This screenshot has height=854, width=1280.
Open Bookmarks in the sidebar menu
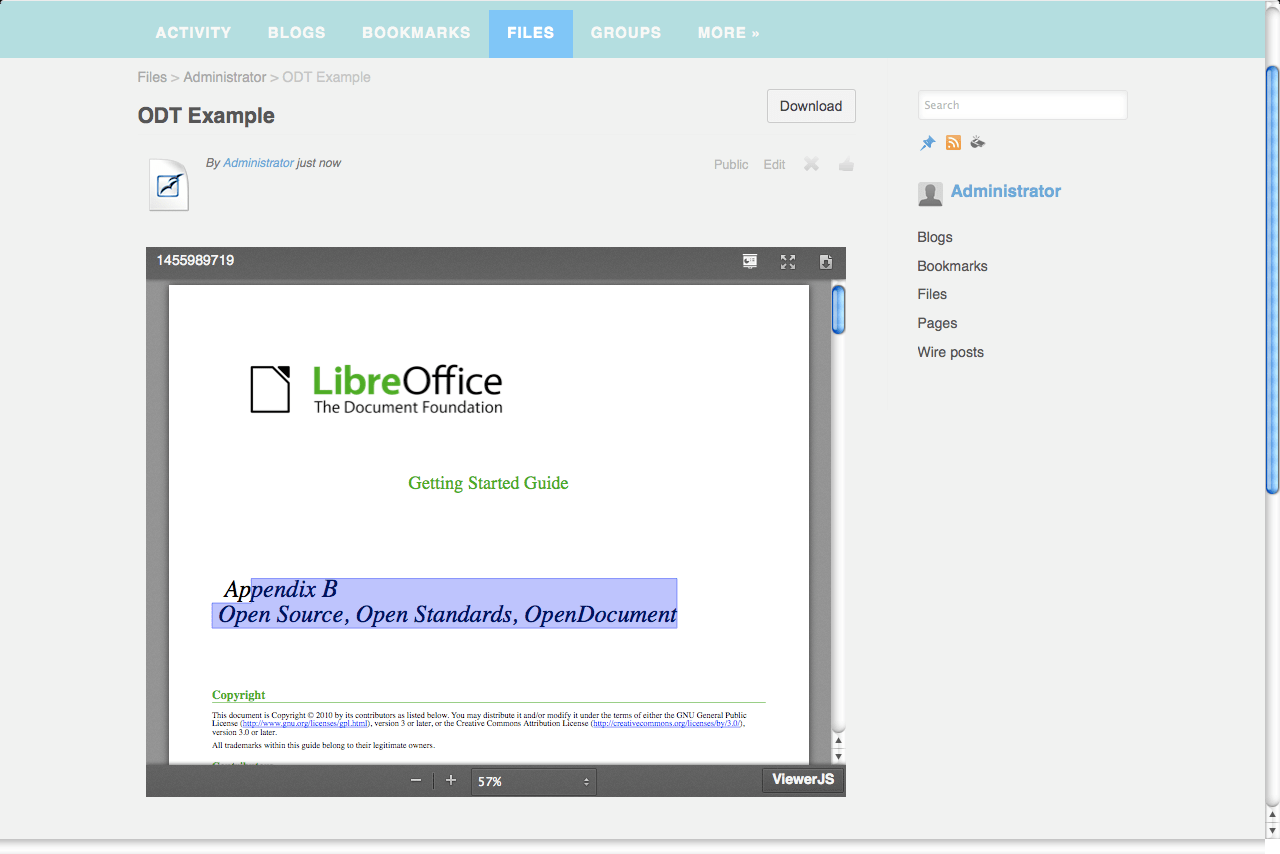coord(952,266)
